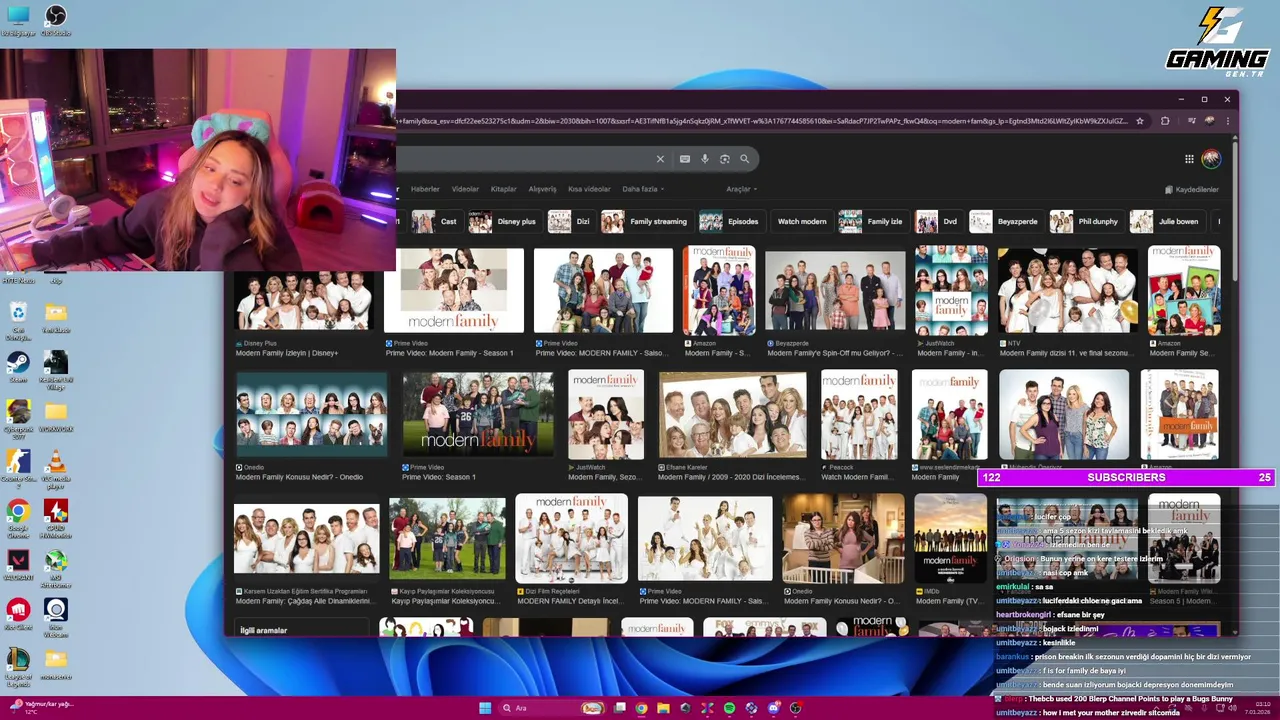Screen dimensions: 1280x720
Task: Select the Julie bowen filter chip
Action: point(1166,222)
